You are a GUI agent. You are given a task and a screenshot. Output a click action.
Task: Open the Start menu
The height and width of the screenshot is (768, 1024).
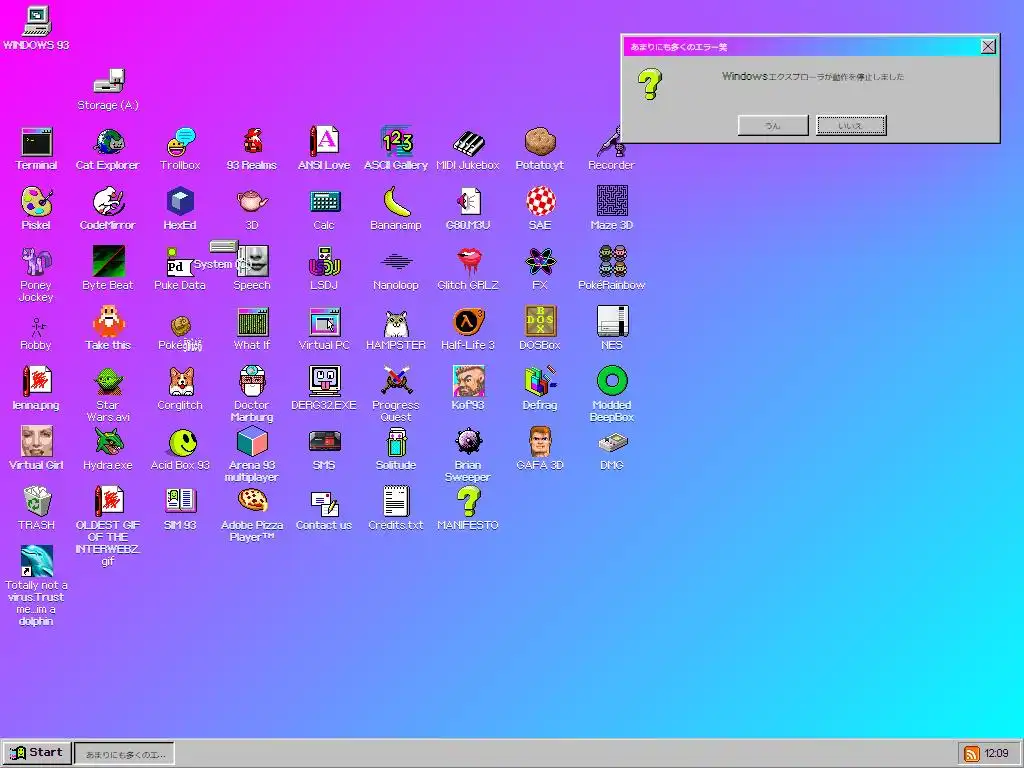coord(37,753)
